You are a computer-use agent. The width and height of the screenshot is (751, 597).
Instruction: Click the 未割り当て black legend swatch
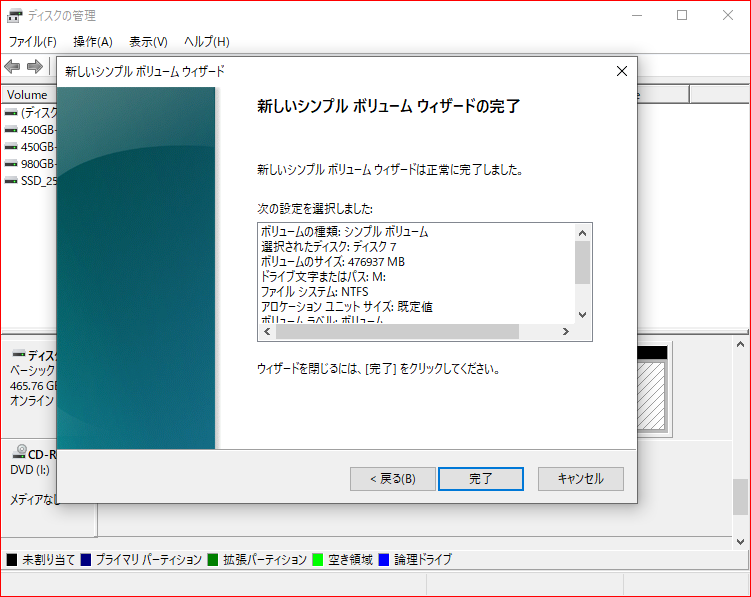12,560
